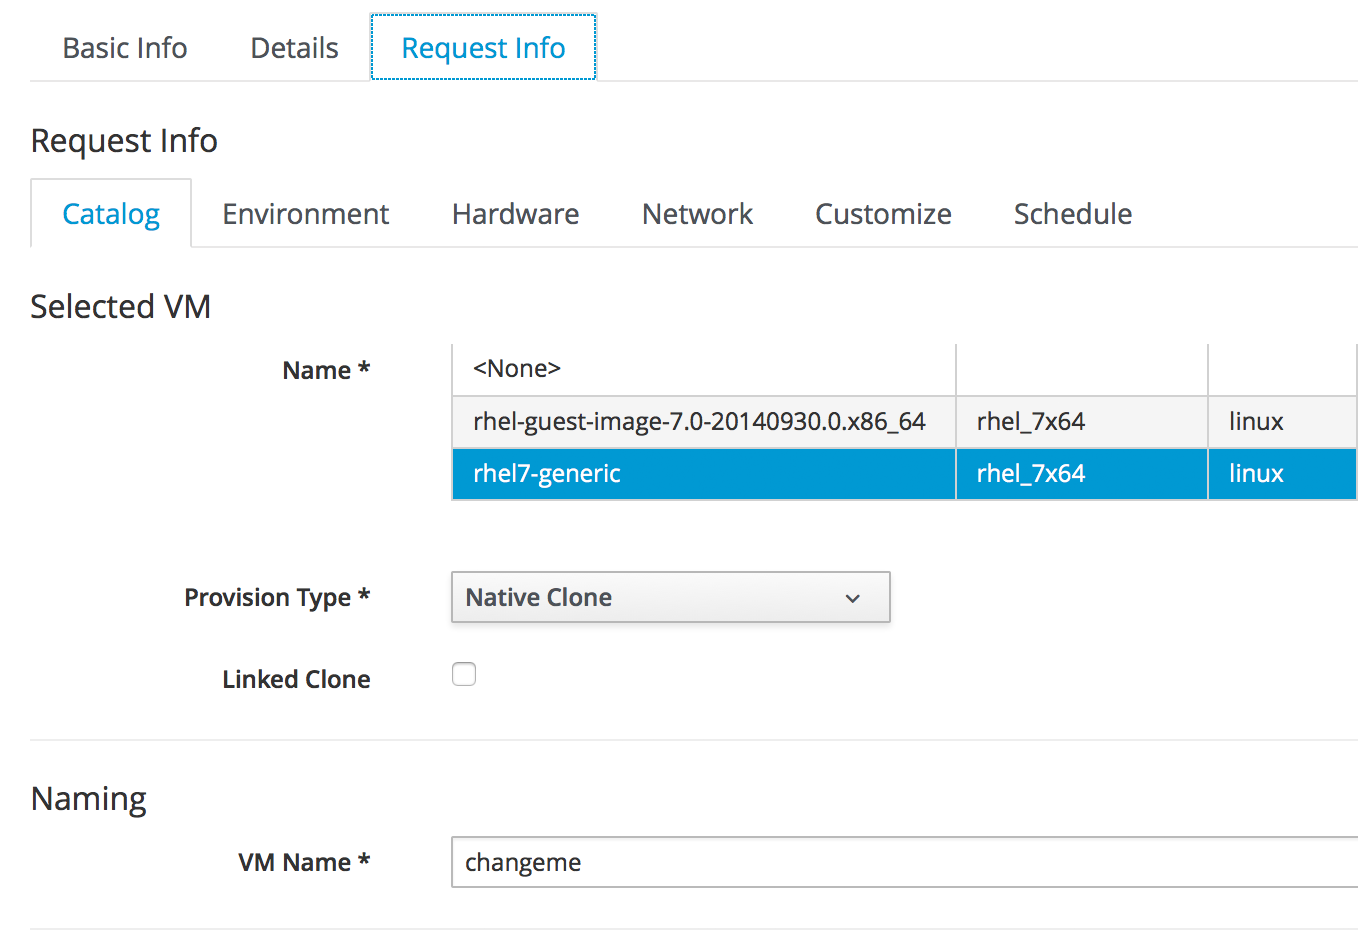Open the Basic Info tab

click(x=125, y=48)
